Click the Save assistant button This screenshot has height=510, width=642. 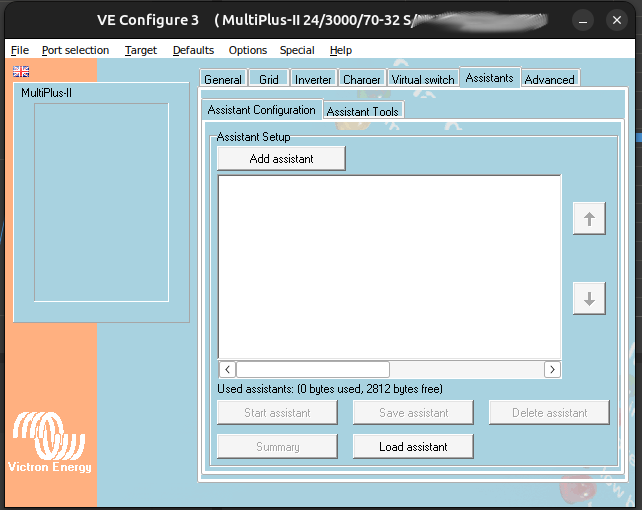click(413, 413)
